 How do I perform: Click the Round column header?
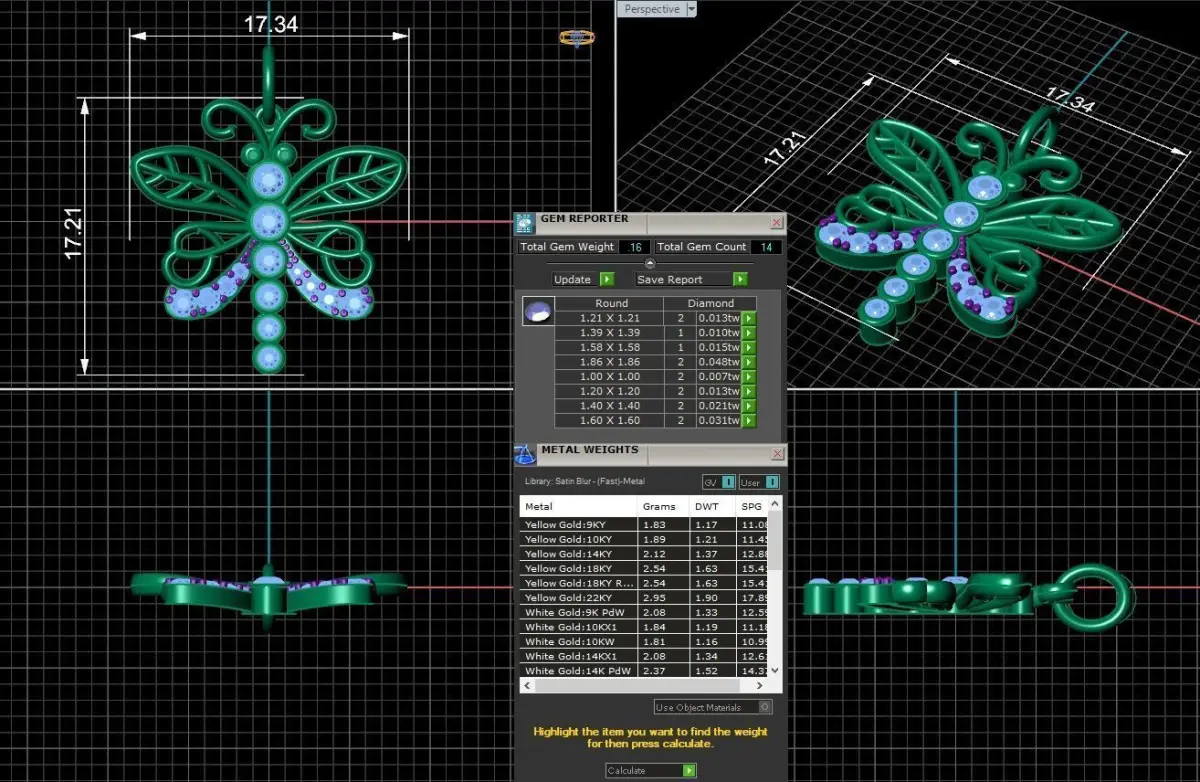coord(610,303)
